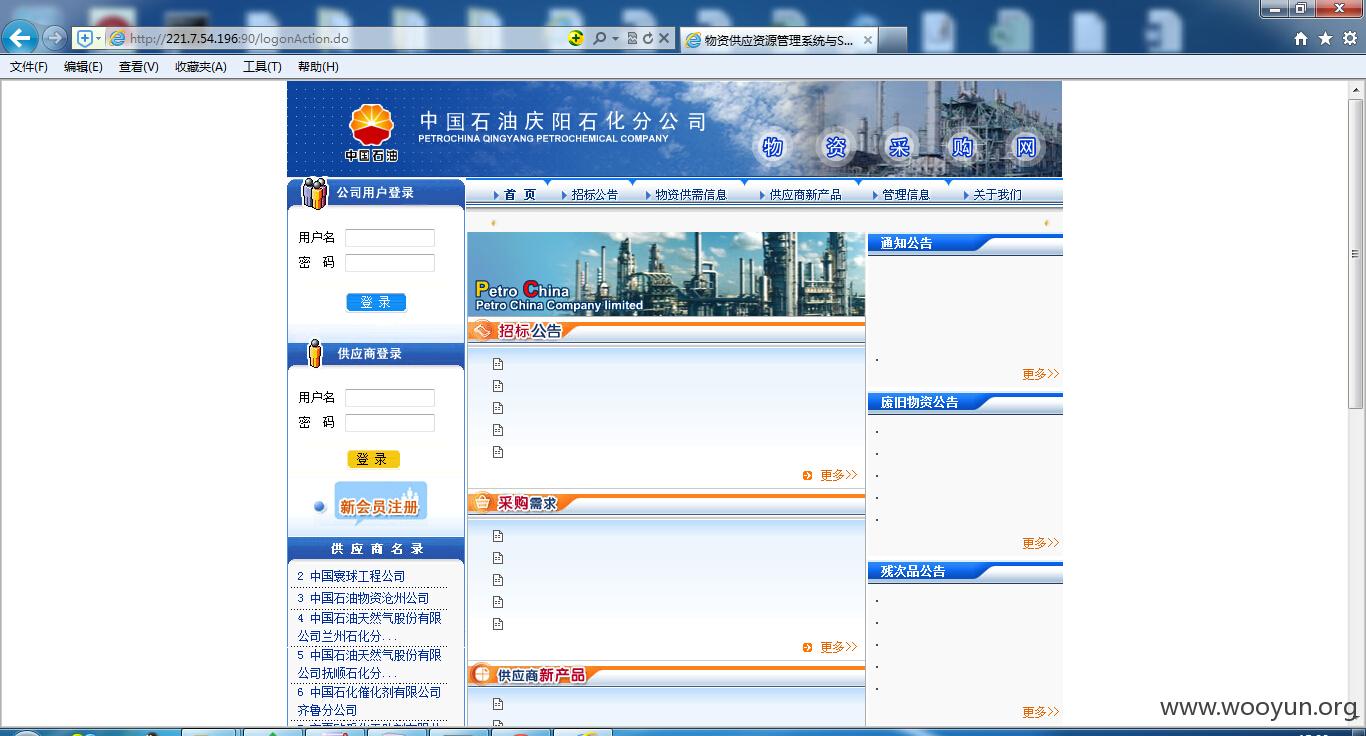Click the 招标公告 section header icon
Viewport: 1366px width, 736px height.
tap(483, 331)
